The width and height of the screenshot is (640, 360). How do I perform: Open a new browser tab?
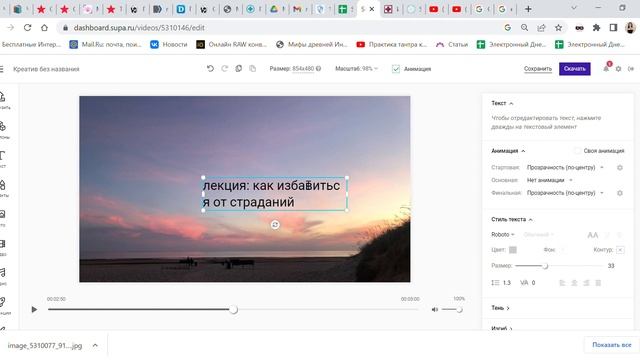pyautogui.click(x=528, y=9)
